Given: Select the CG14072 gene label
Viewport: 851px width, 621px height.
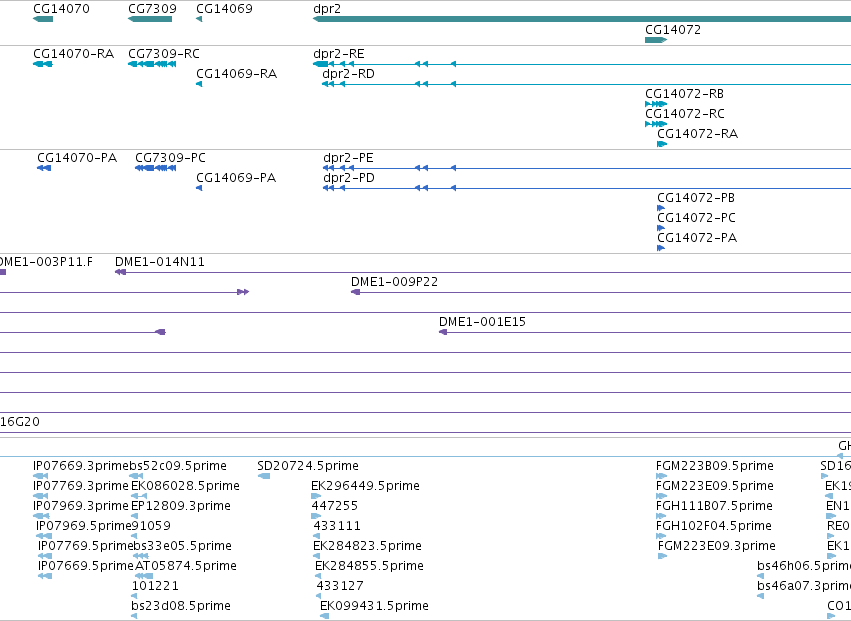Looking at the screenshot, I should 673,29.
